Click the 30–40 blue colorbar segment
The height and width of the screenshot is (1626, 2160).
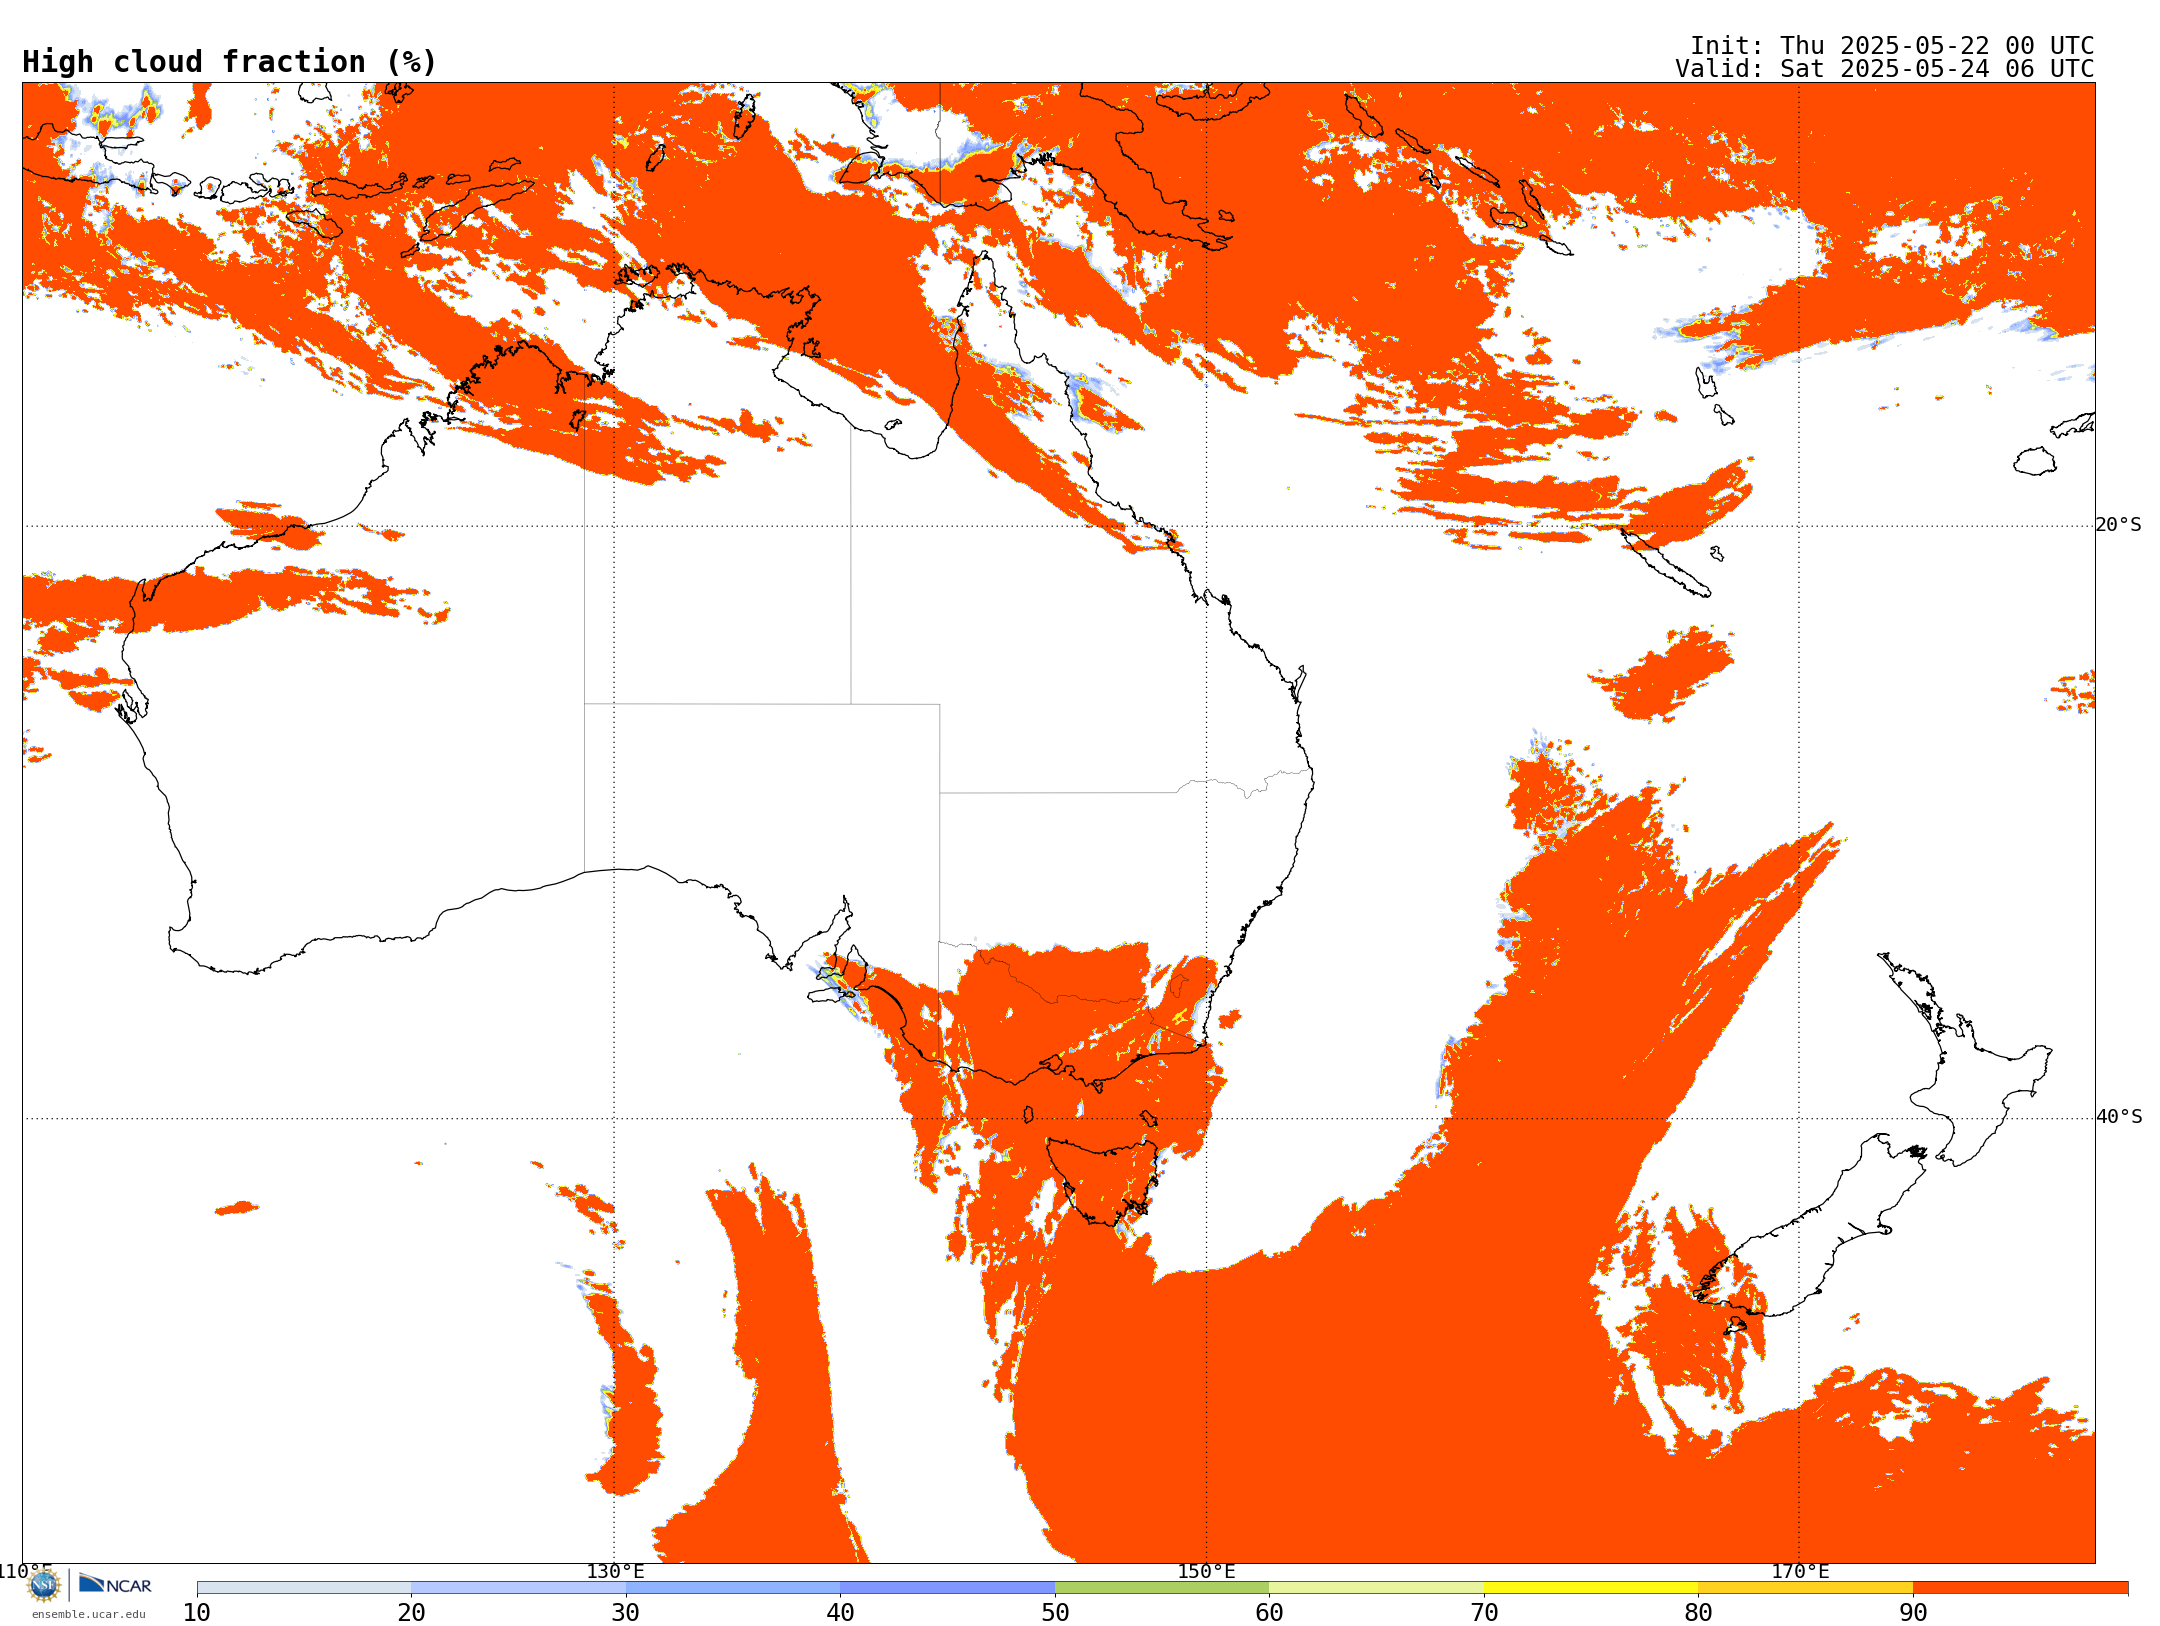point(733,1588)
